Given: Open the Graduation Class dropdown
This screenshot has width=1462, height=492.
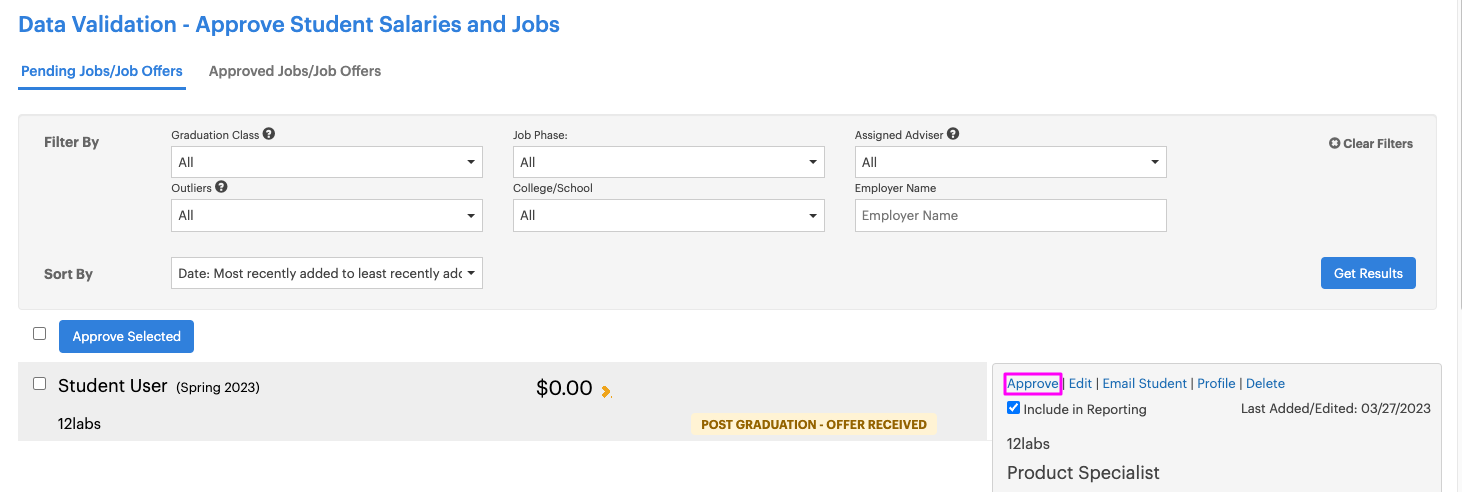Looking at the screenshot, I should tap(327, 162).
